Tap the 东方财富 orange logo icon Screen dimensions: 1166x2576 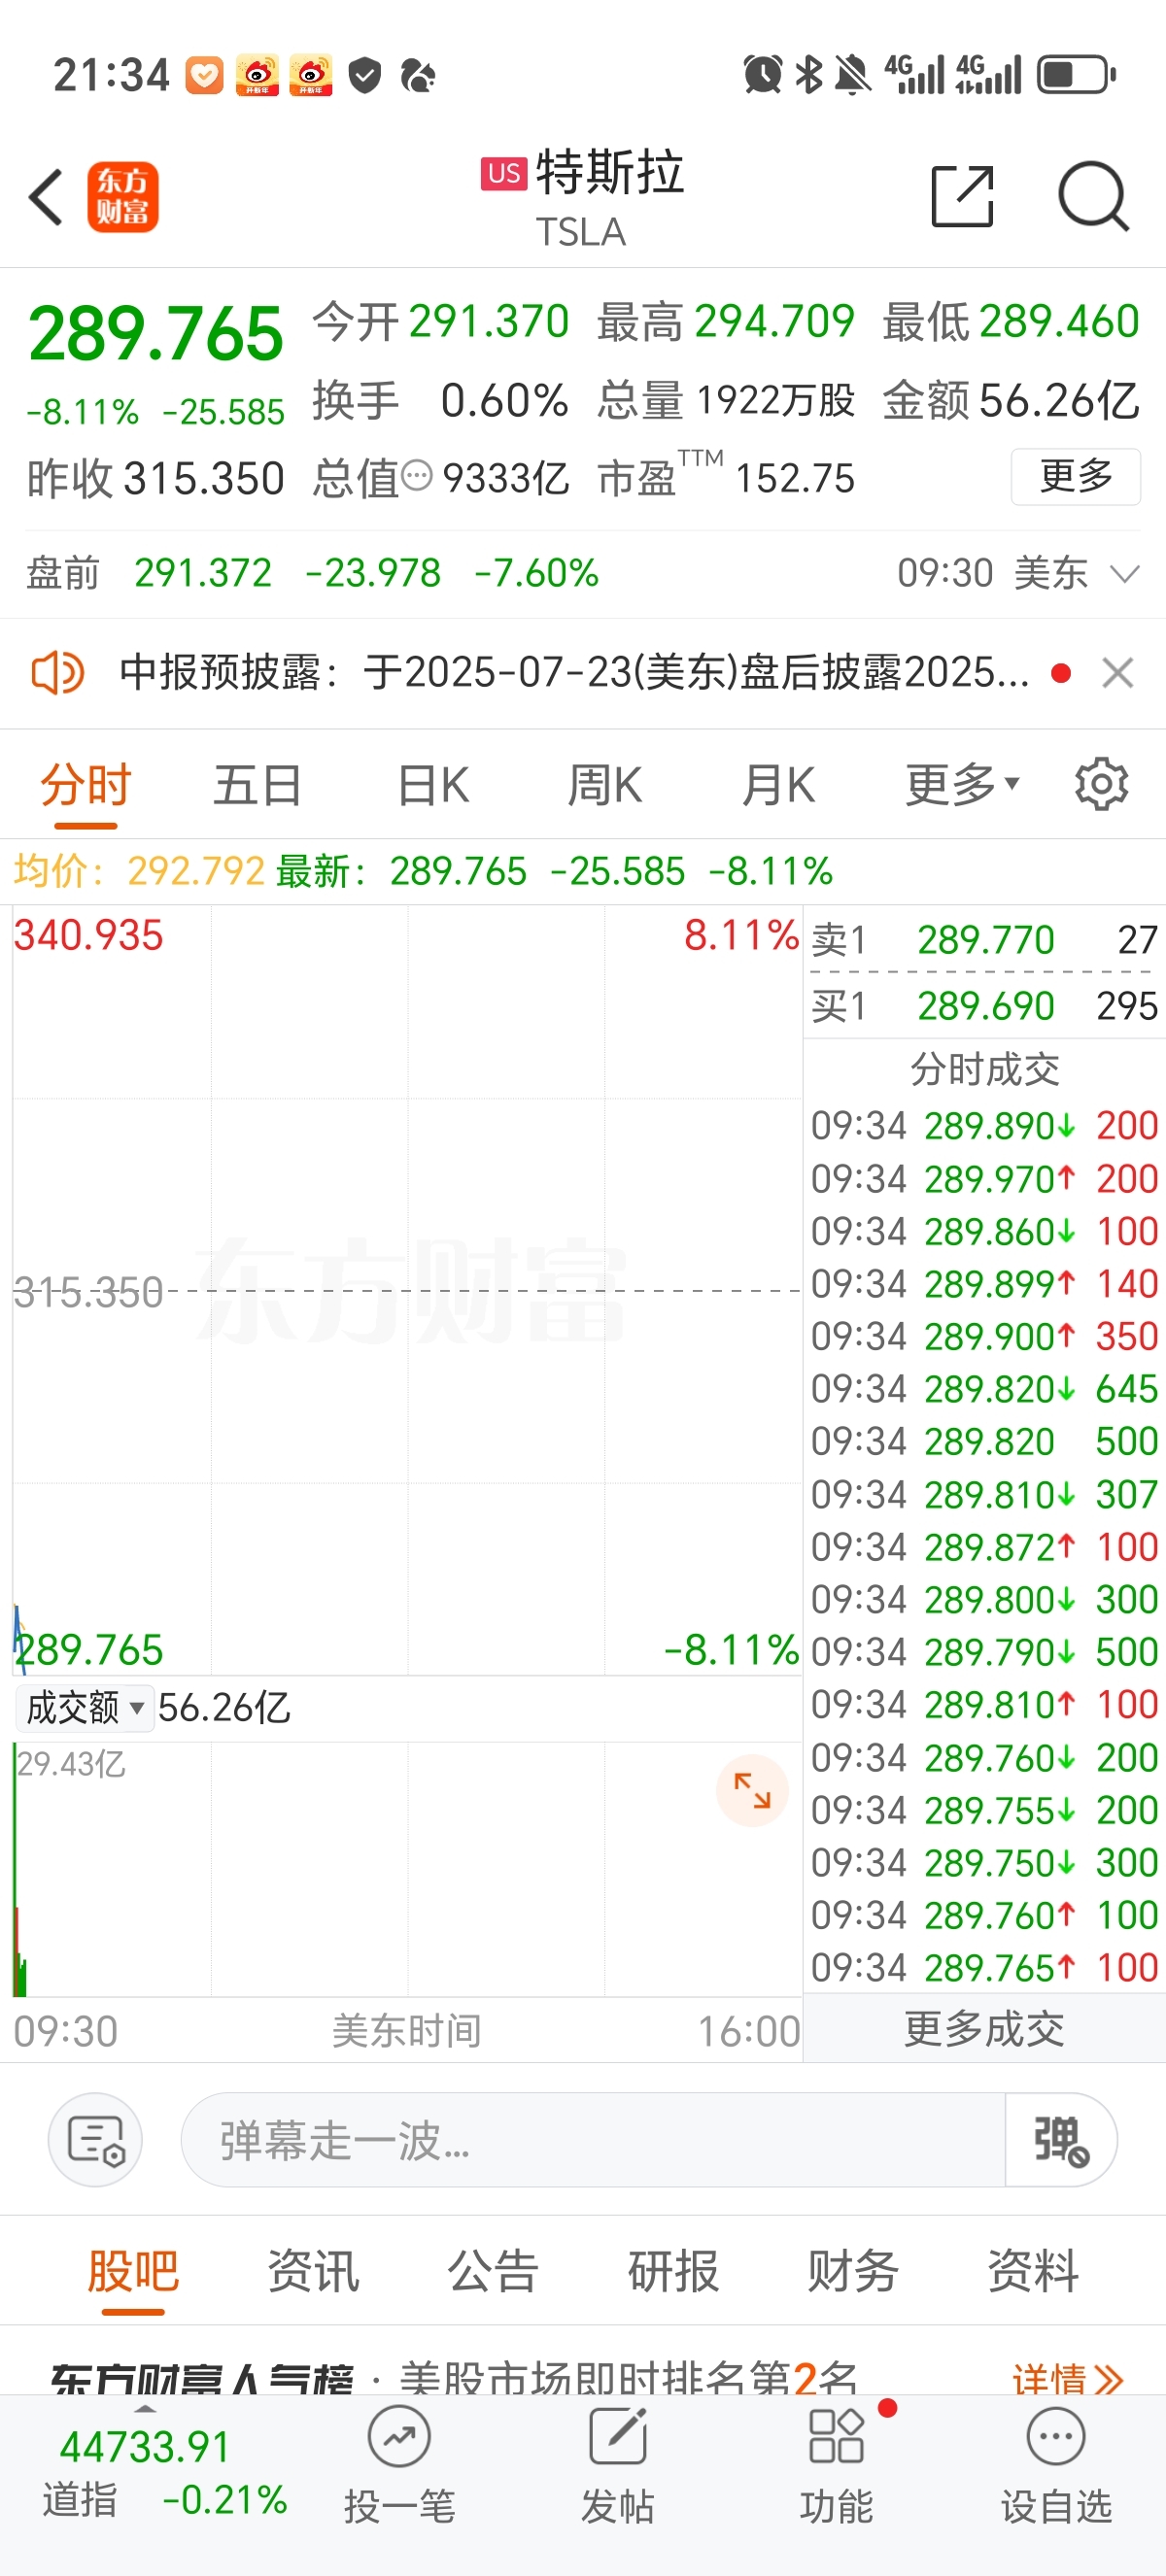coord(123,197)
